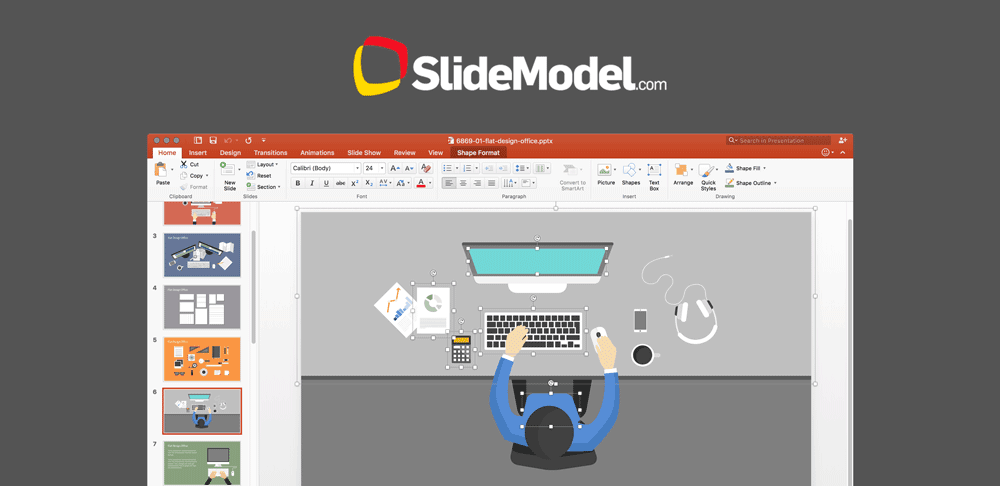The height and width of the screenshot is (486, 1000).
Task: Cut selection with the scissors icon
Action: pos(184,165)
